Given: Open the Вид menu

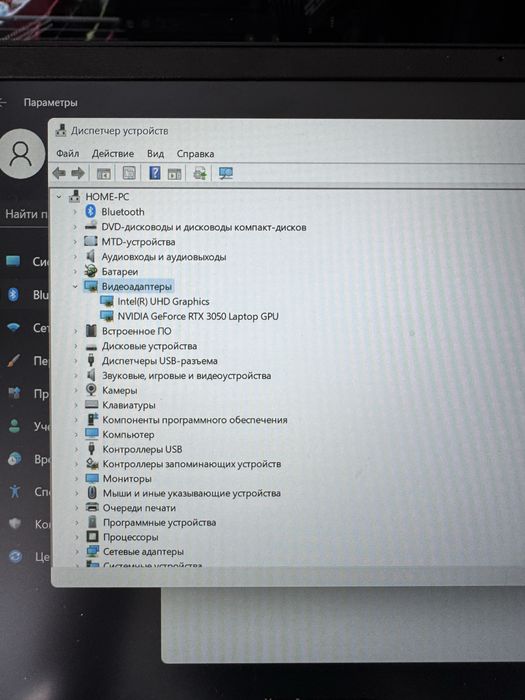Looking at the screenshot, I should (155, 154).
